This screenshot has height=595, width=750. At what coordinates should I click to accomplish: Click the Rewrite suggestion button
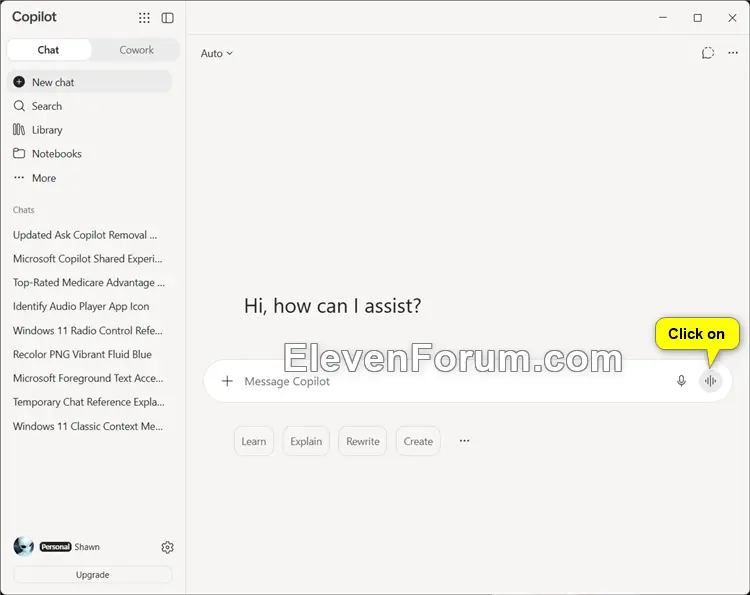tap(363, 441)
